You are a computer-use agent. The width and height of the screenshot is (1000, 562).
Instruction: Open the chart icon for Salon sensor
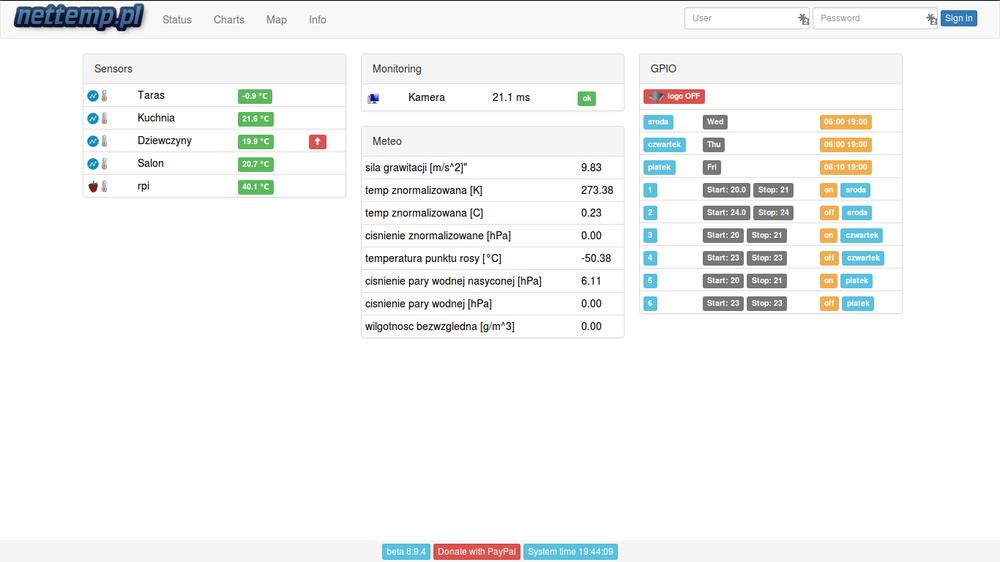click(x=92, y=164)
